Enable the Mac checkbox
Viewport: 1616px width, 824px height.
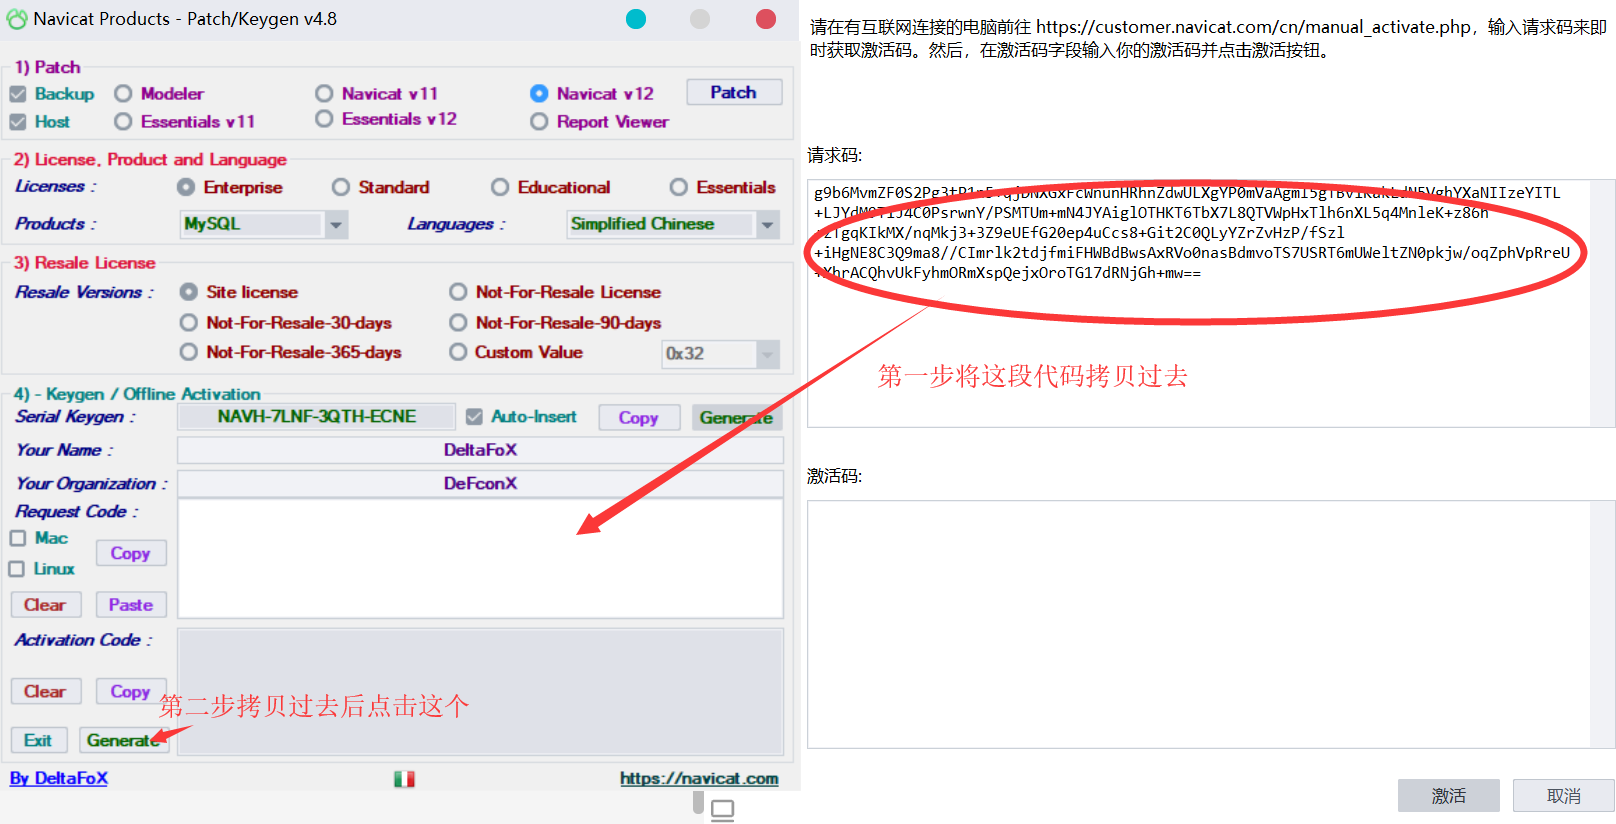click(18, 538)
